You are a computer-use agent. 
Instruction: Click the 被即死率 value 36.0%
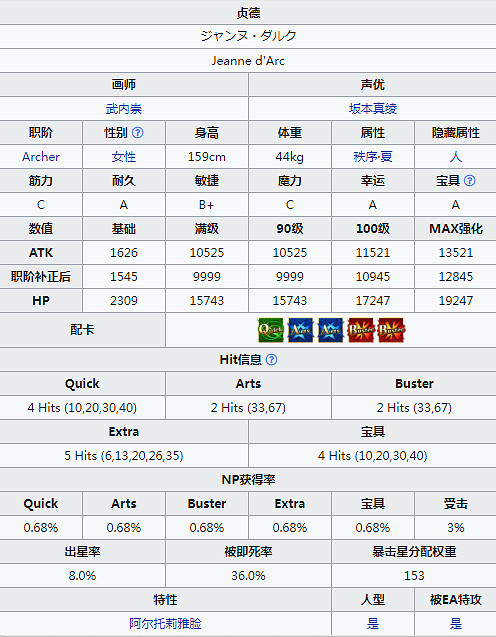tap(248, 575)
